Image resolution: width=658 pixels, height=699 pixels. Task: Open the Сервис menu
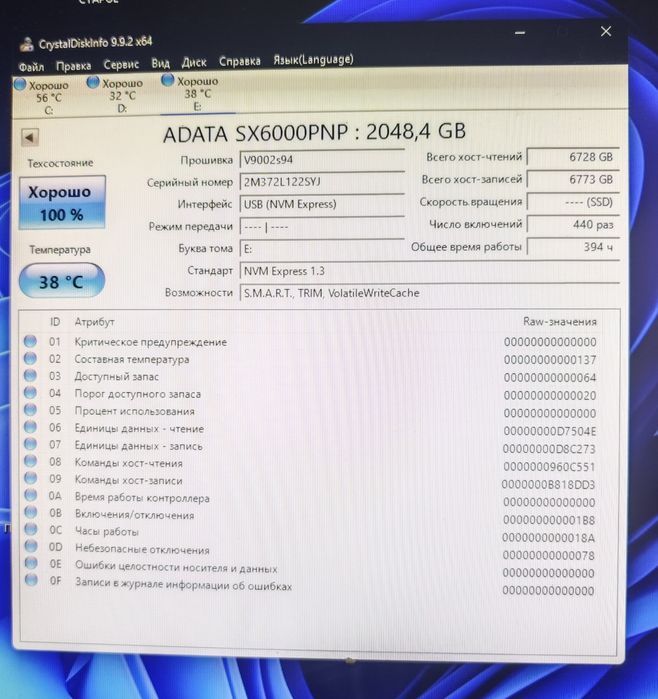pyautogui.click(x=121, y=65)
